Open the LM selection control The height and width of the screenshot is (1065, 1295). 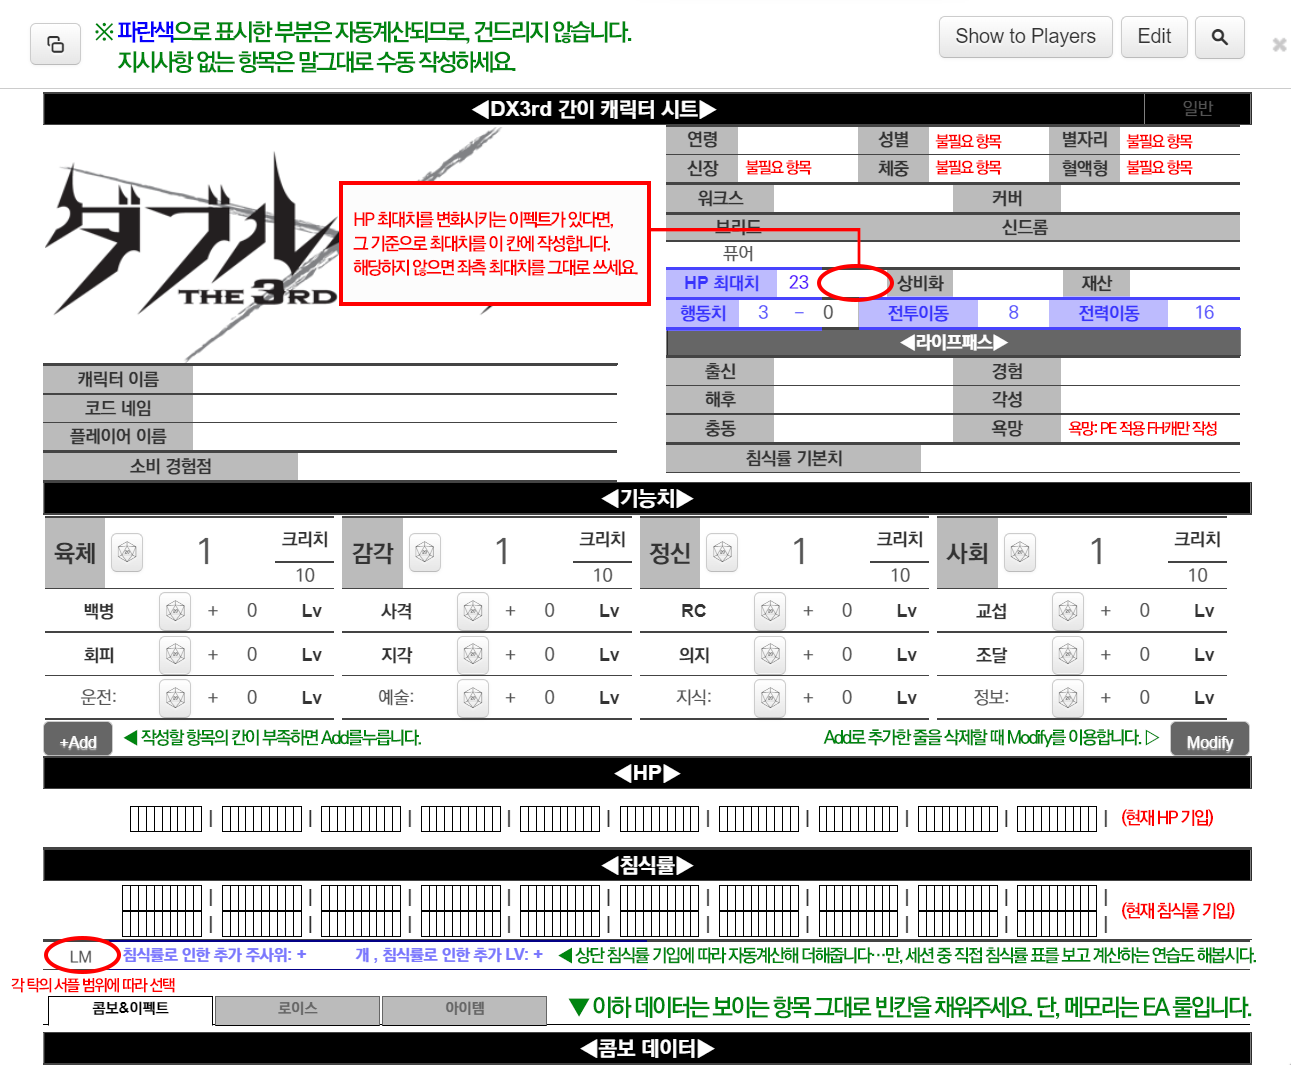[80, 955]
